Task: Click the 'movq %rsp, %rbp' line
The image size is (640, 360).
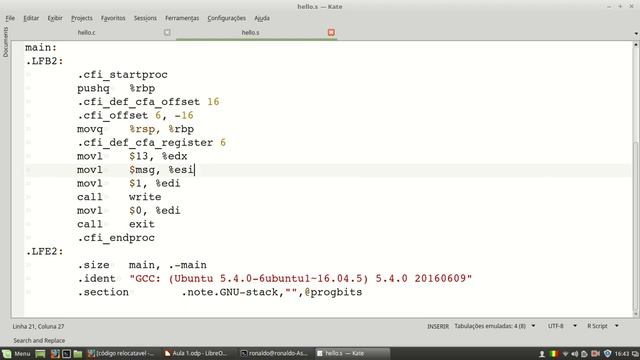Action: 136,129
